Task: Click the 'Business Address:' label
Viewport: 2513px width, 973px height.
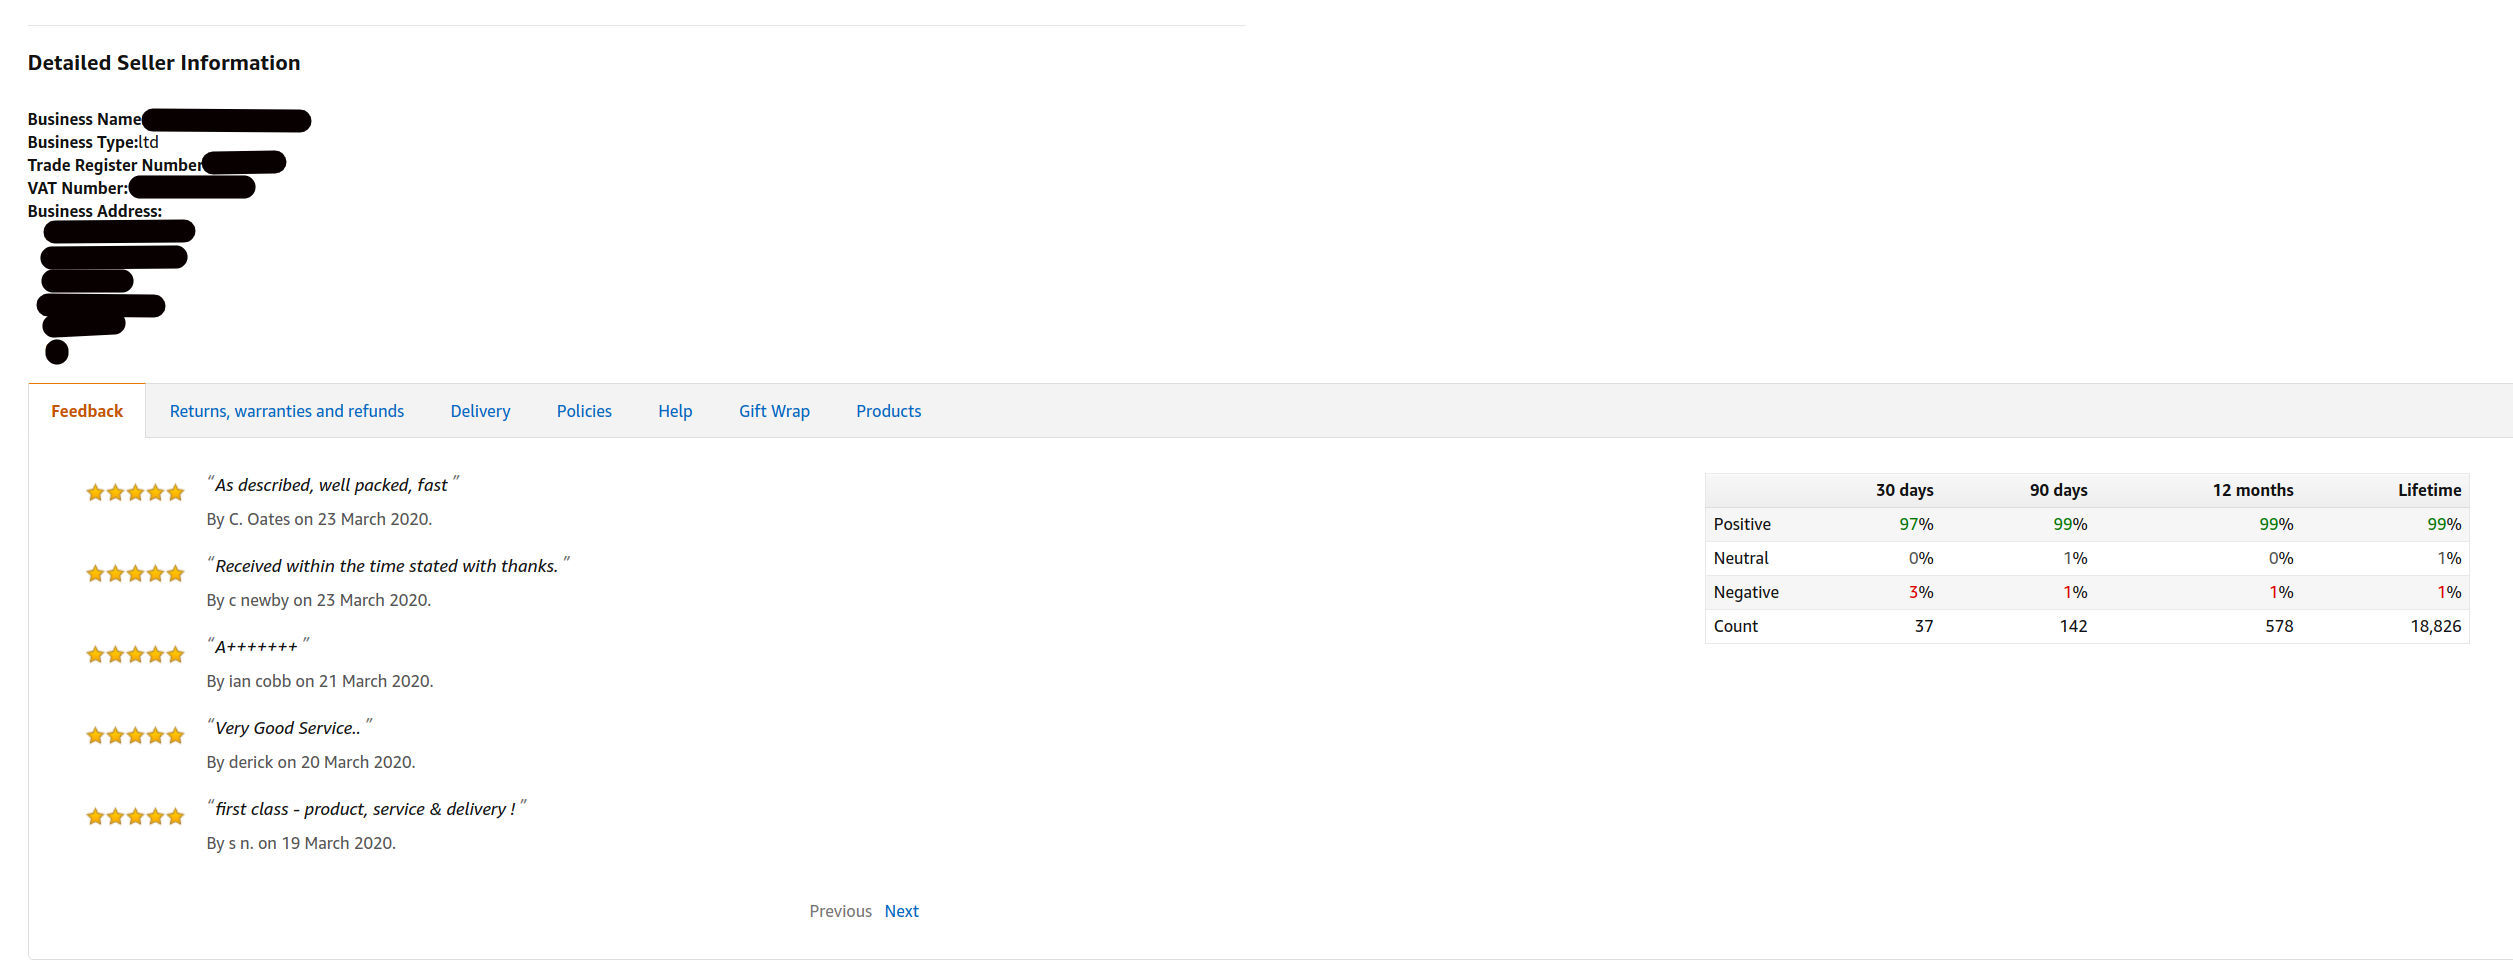Action: (95, 211)
